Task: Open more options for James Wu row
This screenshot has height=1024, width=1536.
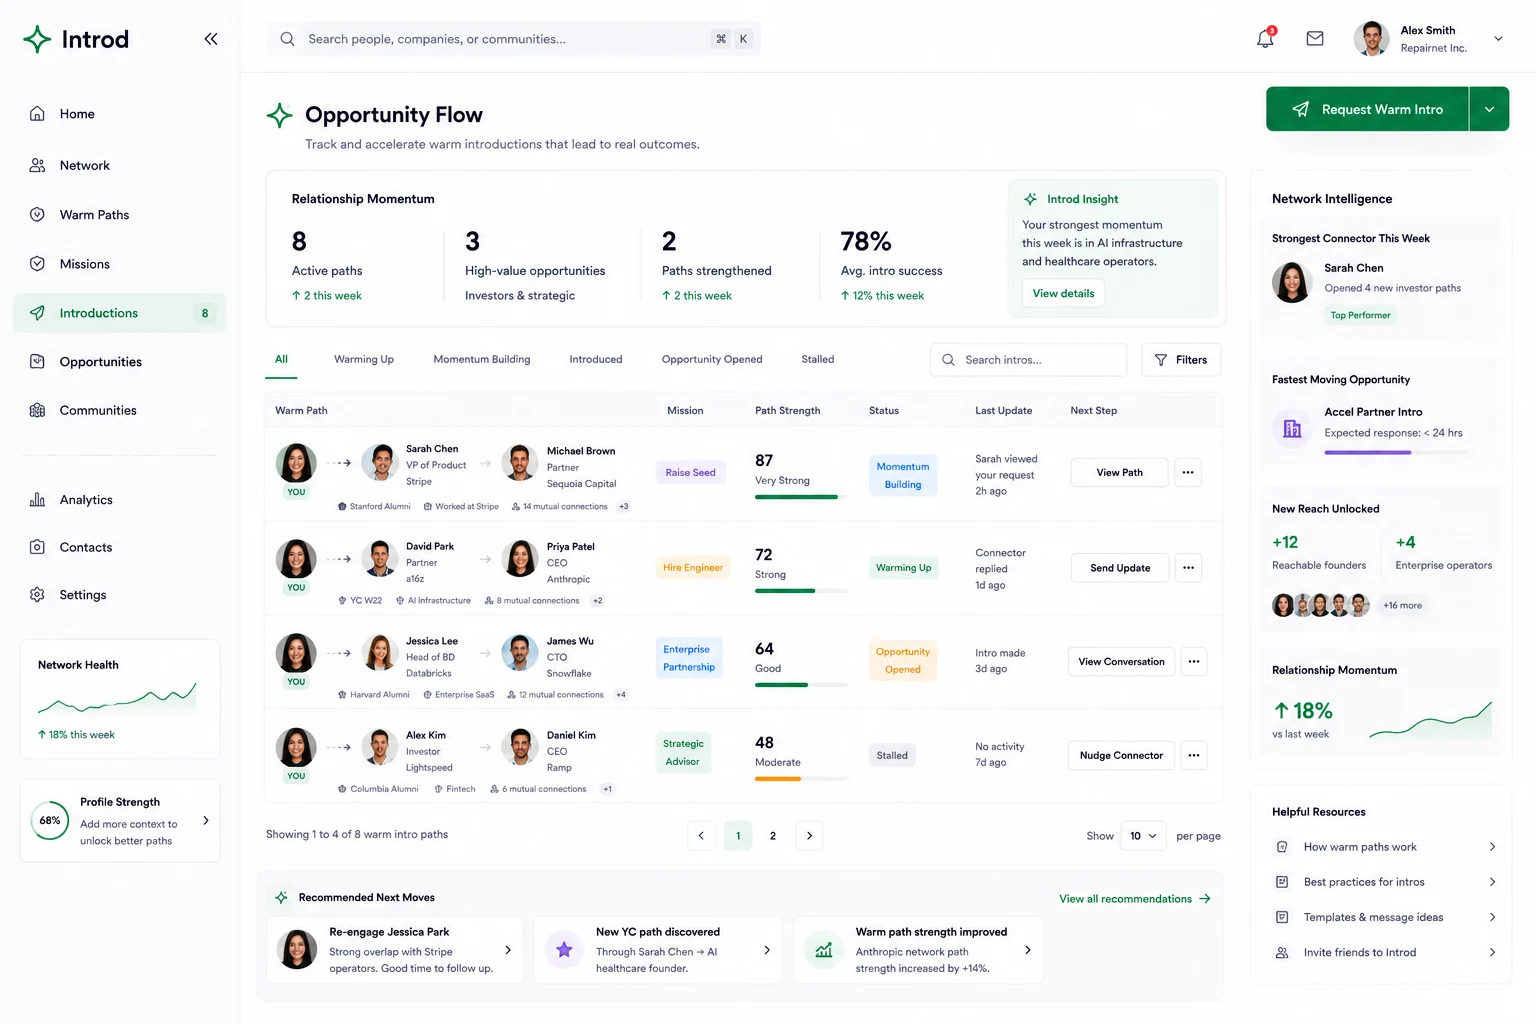Action: 1194,662
